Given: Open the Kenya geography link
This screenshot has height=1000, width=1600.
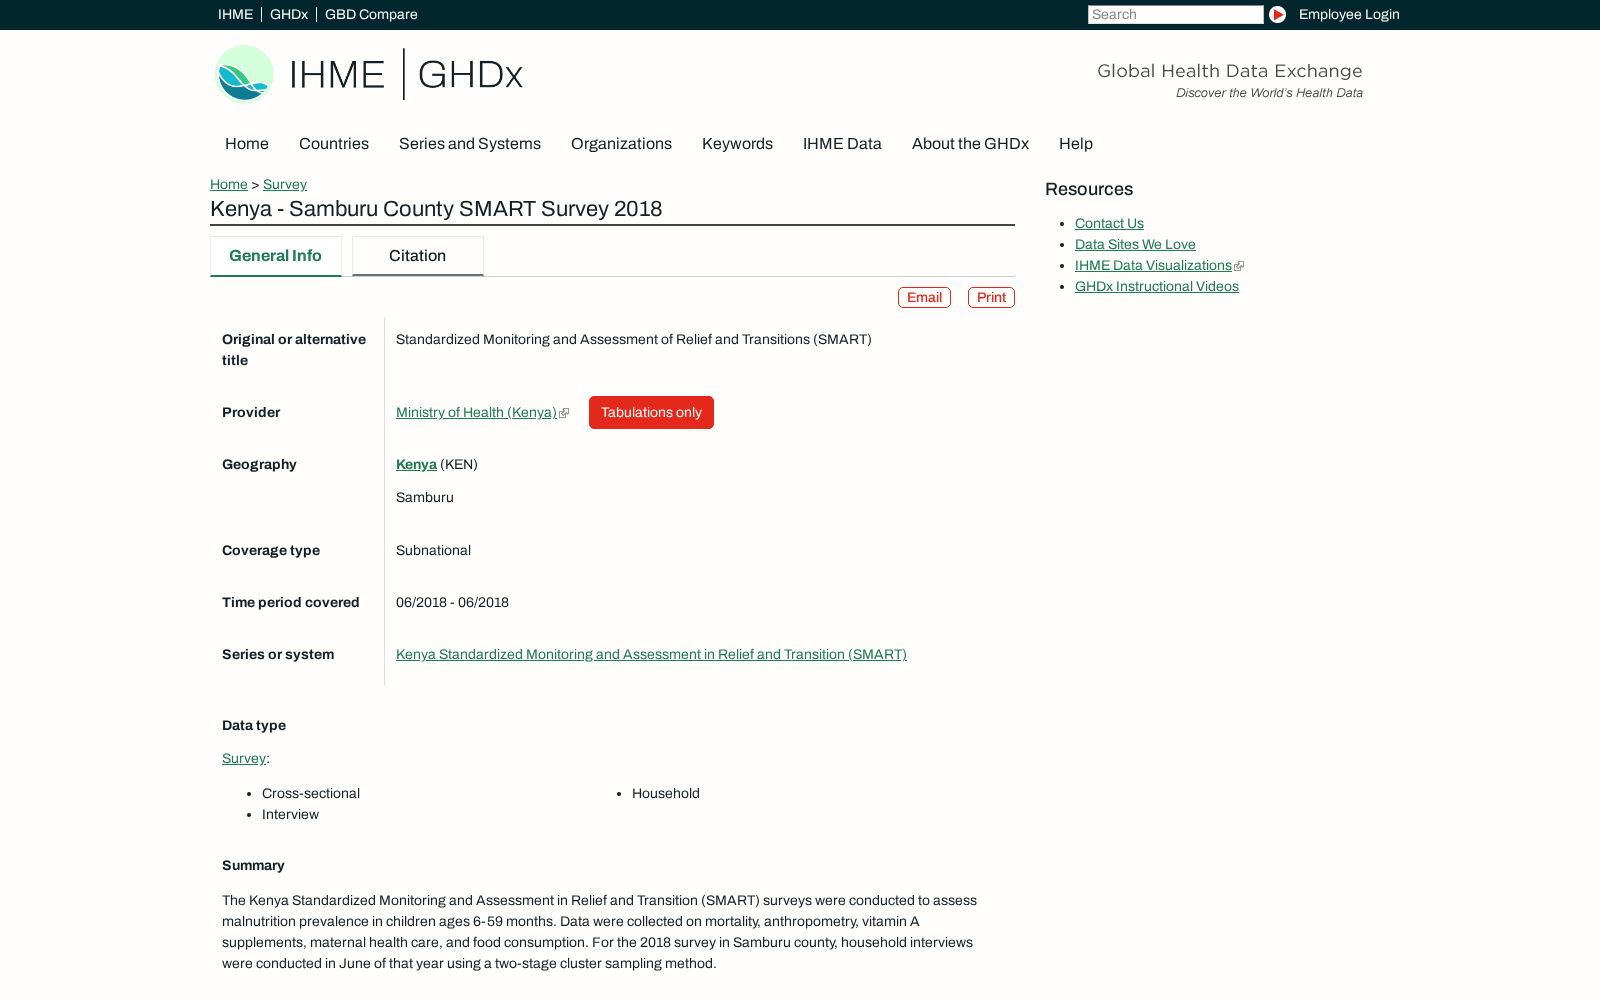Looking at the screenshot, I should pyautogui.click(x=416, y=464).
